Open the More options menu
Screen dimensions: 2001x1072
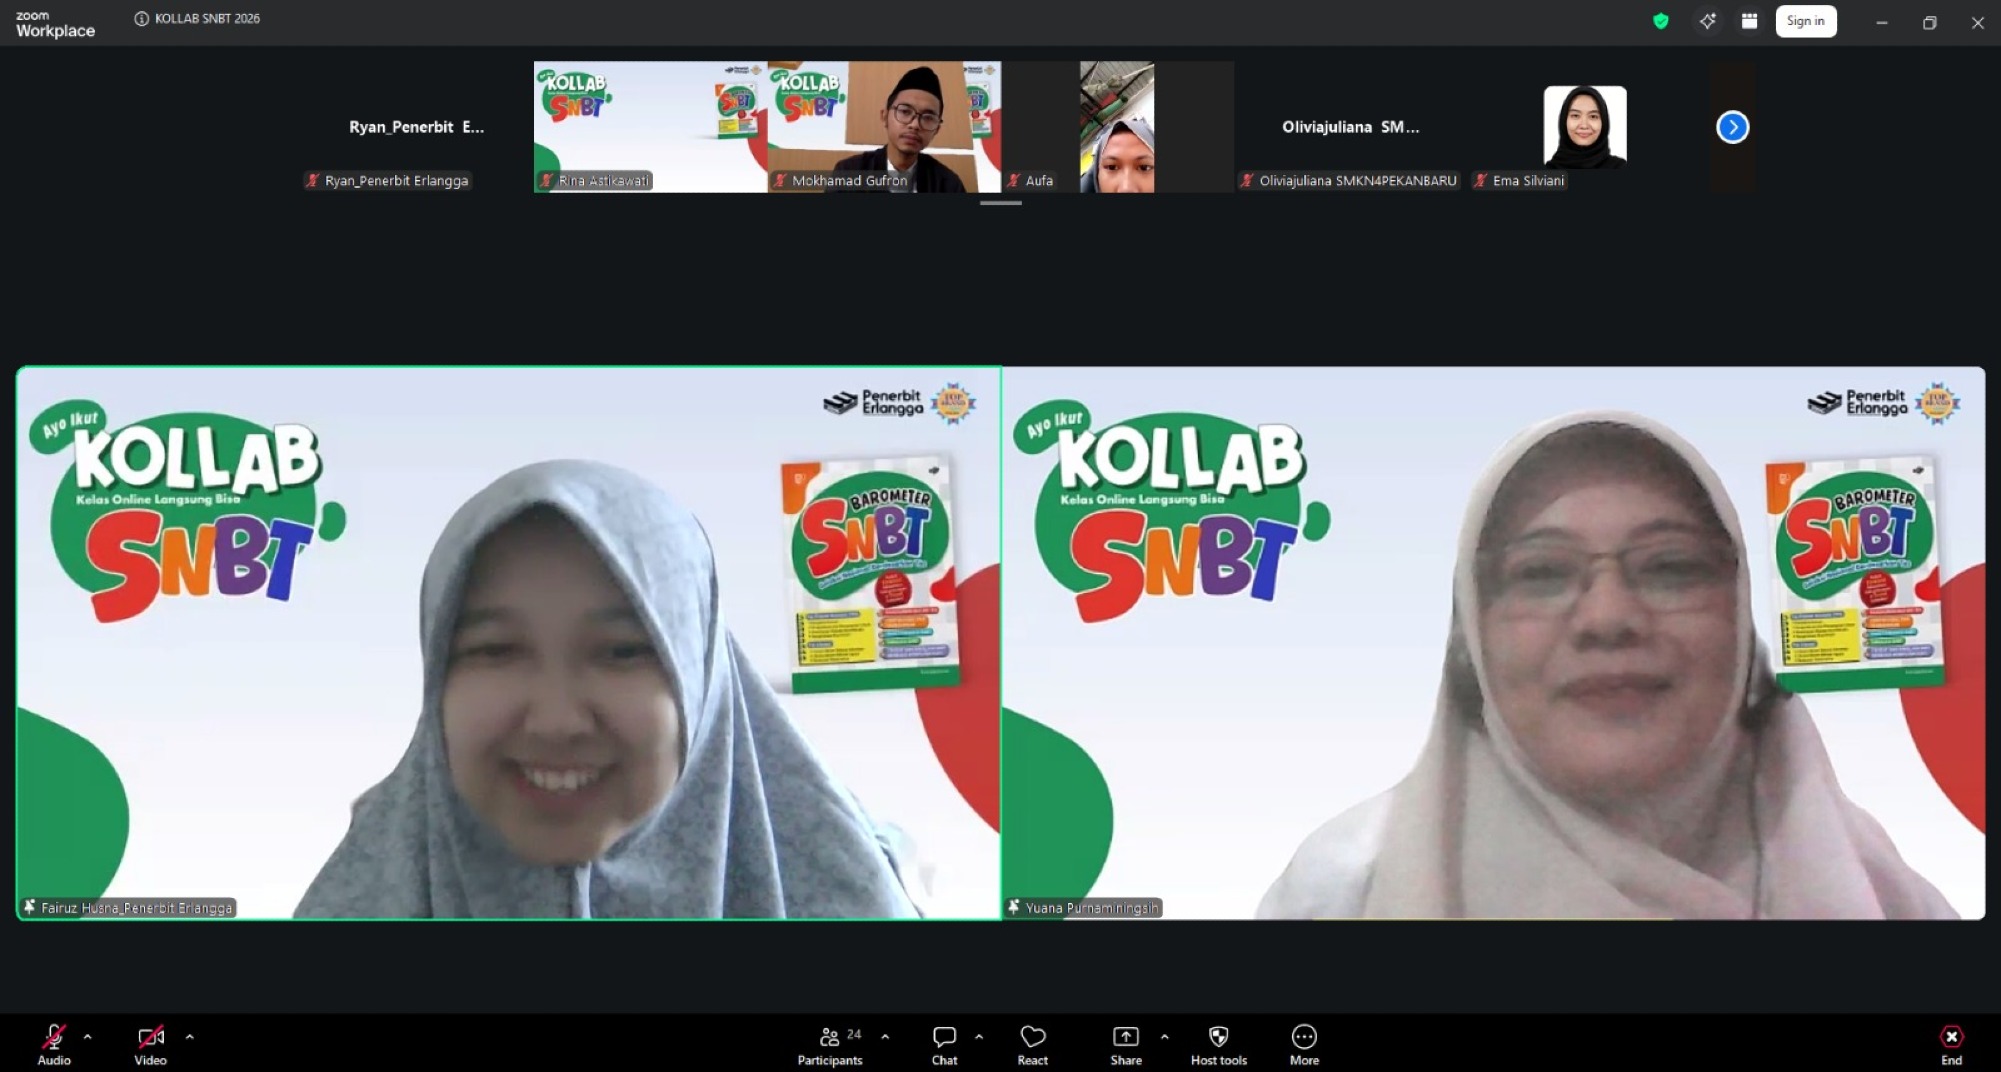pyautogui.click(x=1304, y=1043)
